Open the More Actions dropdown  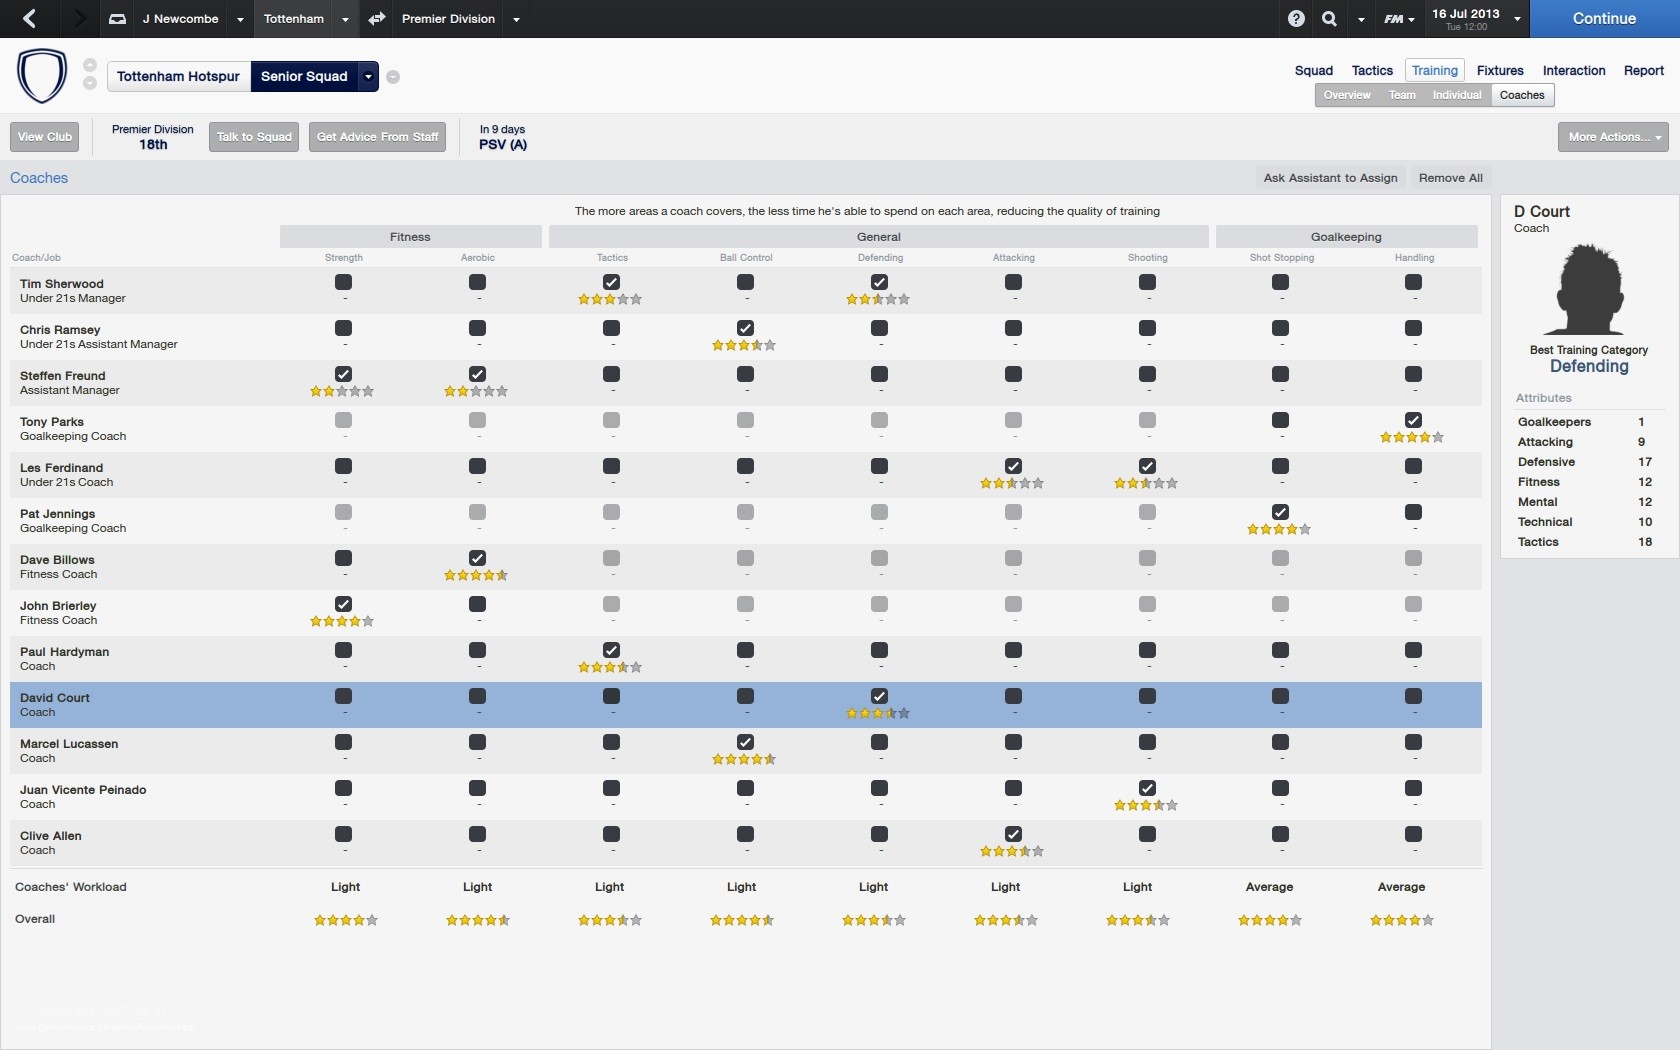click(x=1612, y=137)
